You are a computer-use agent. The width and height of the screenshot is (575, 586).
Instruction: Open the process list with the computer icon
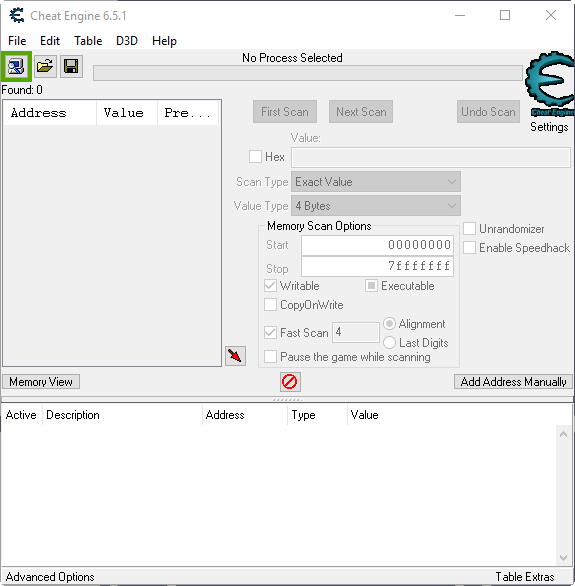[16, 67]
